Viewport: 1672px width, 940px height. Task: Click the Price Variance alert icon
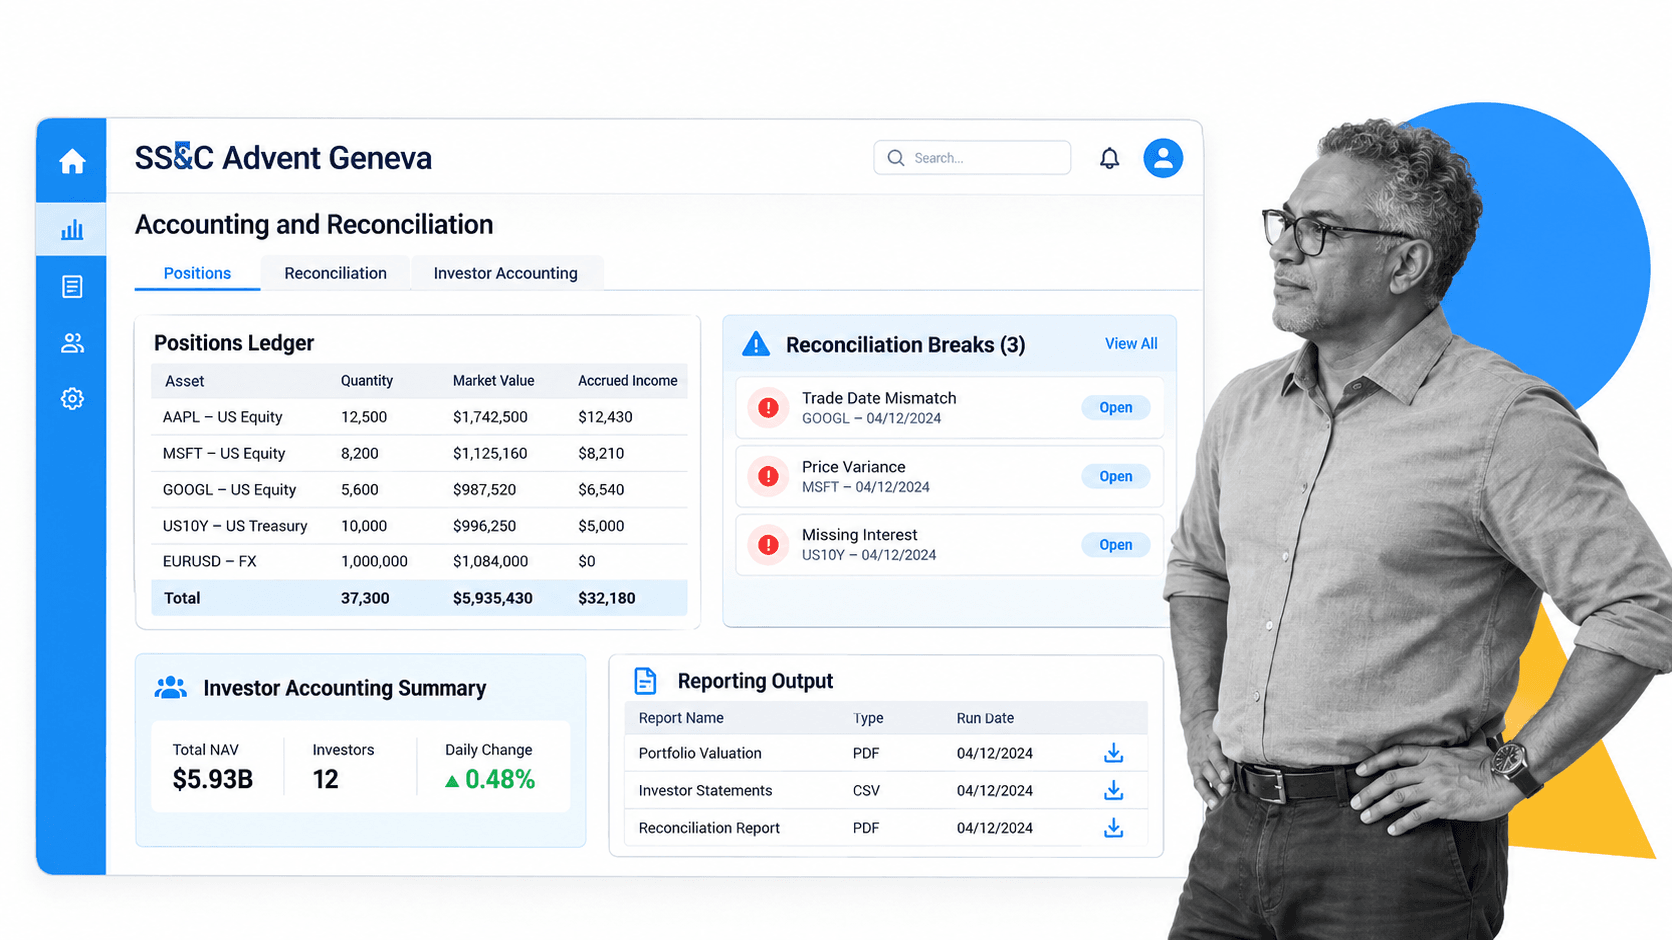[x=768, y=476]
